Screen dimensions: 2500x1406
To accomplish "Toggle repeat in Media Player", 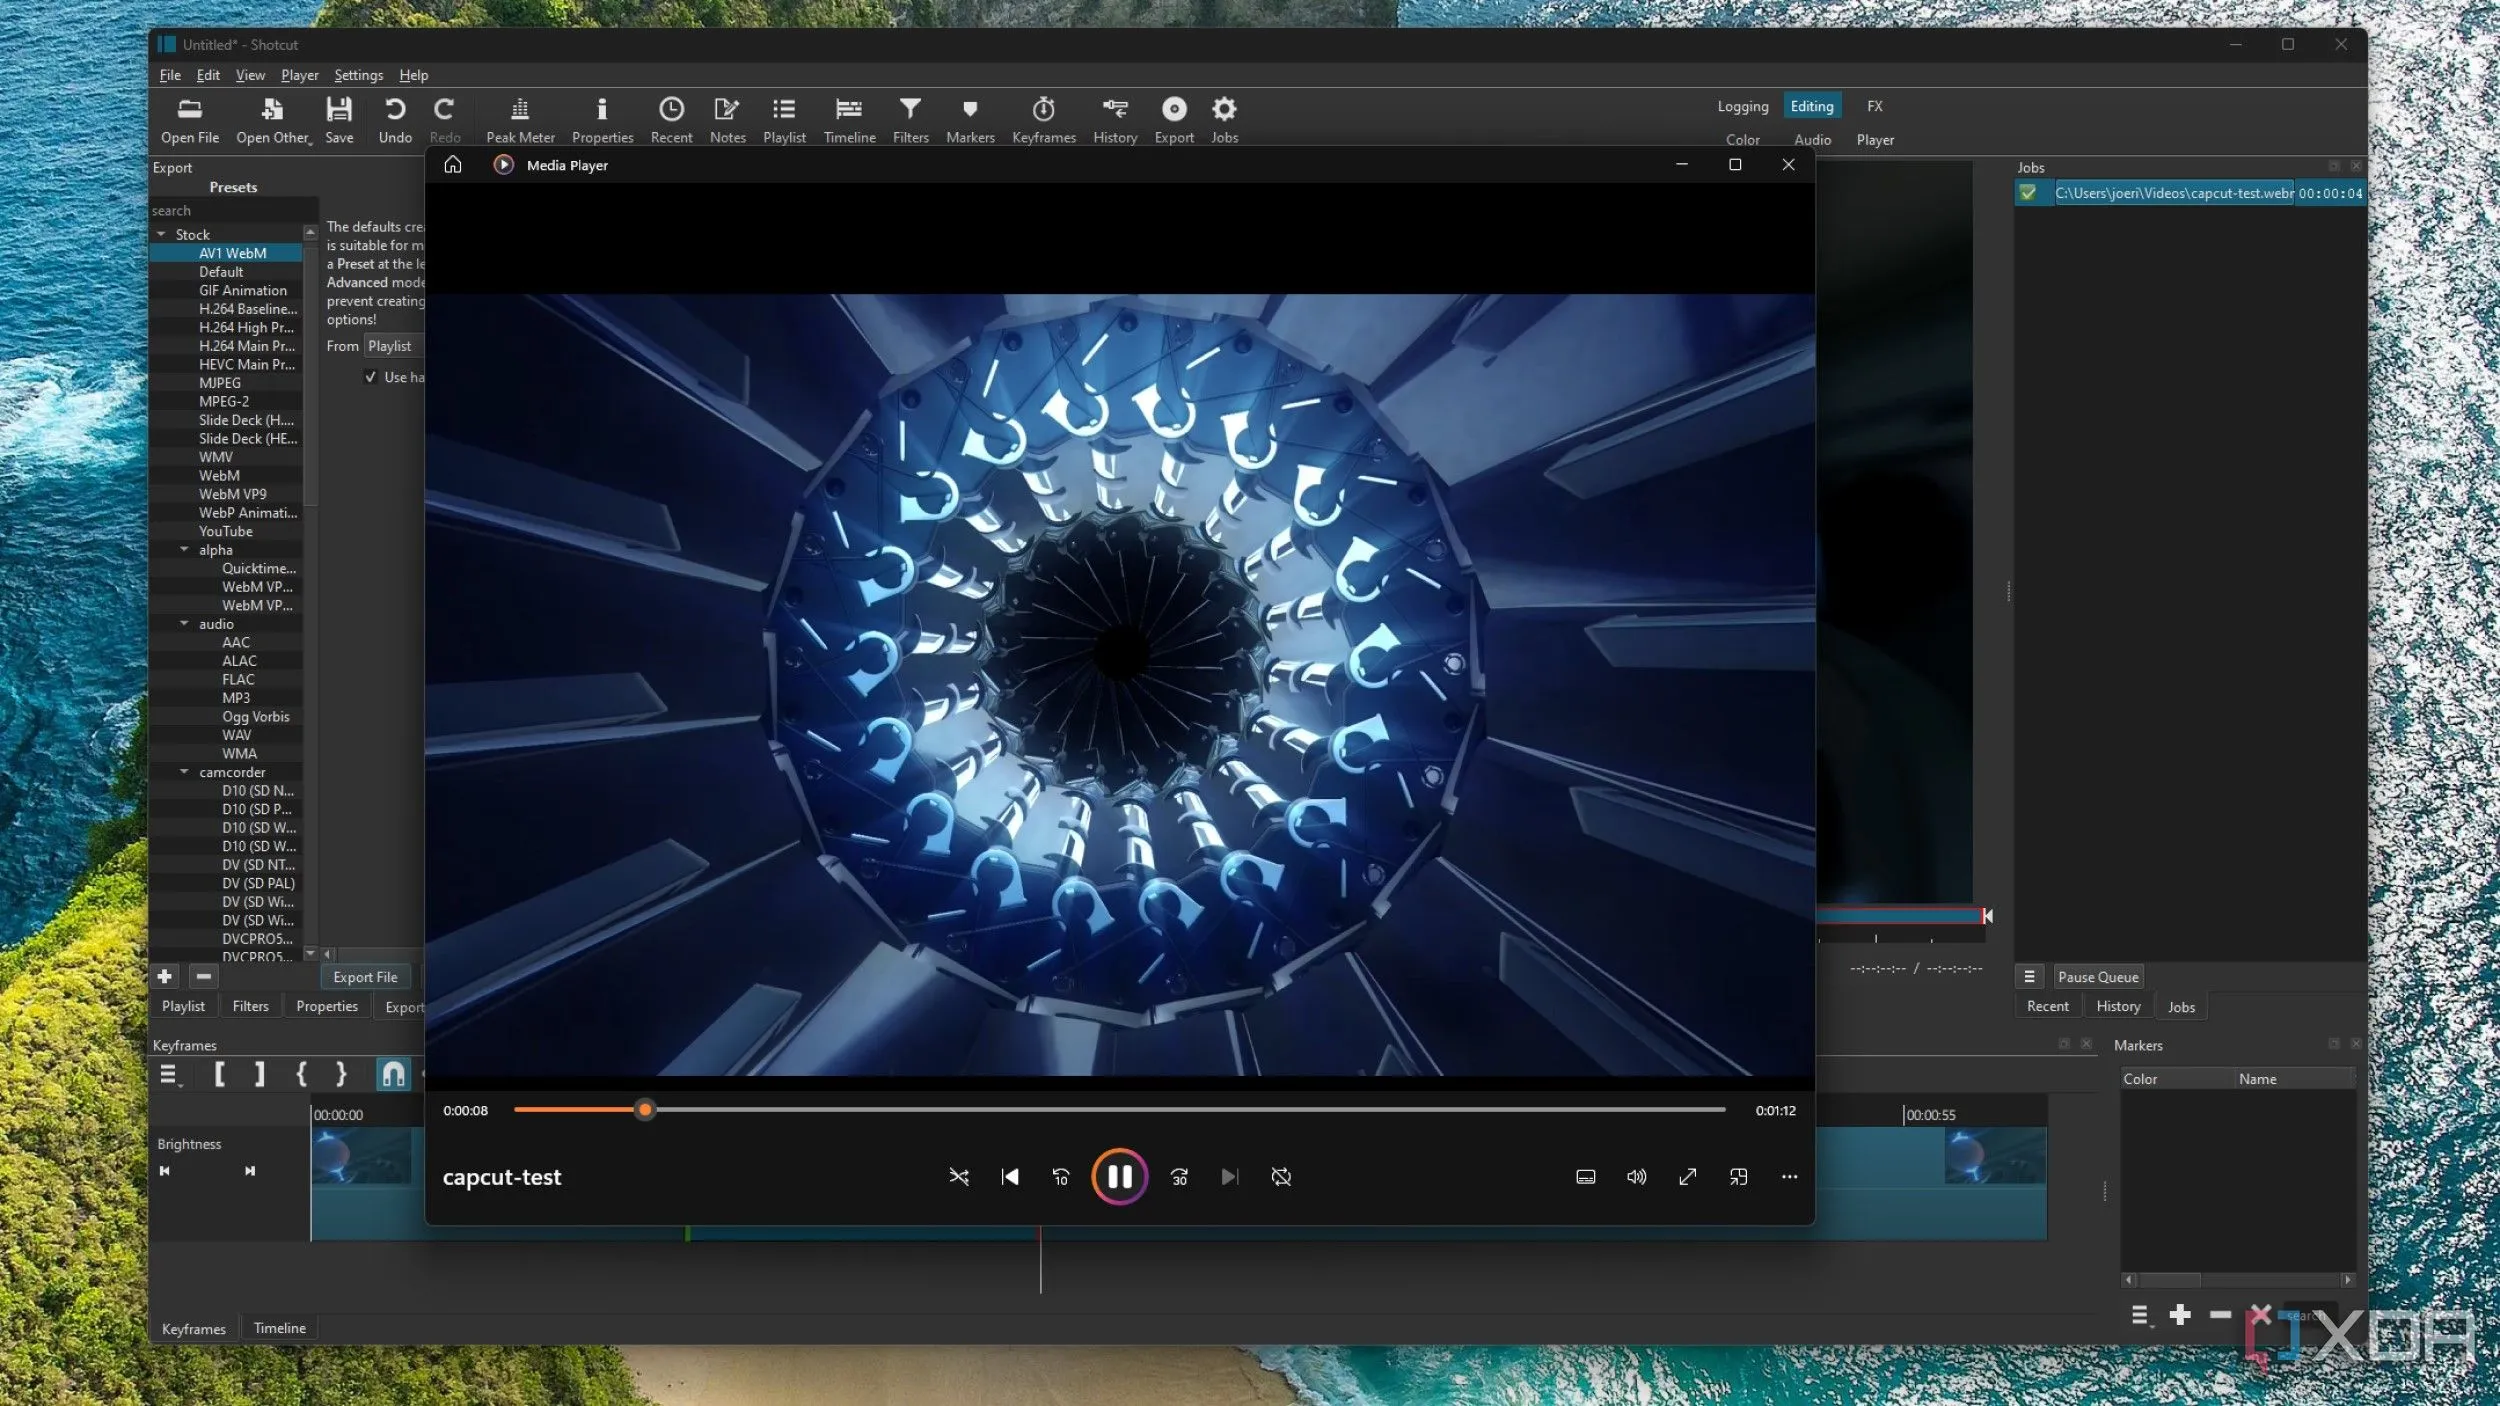I will coord(1281,1177).
